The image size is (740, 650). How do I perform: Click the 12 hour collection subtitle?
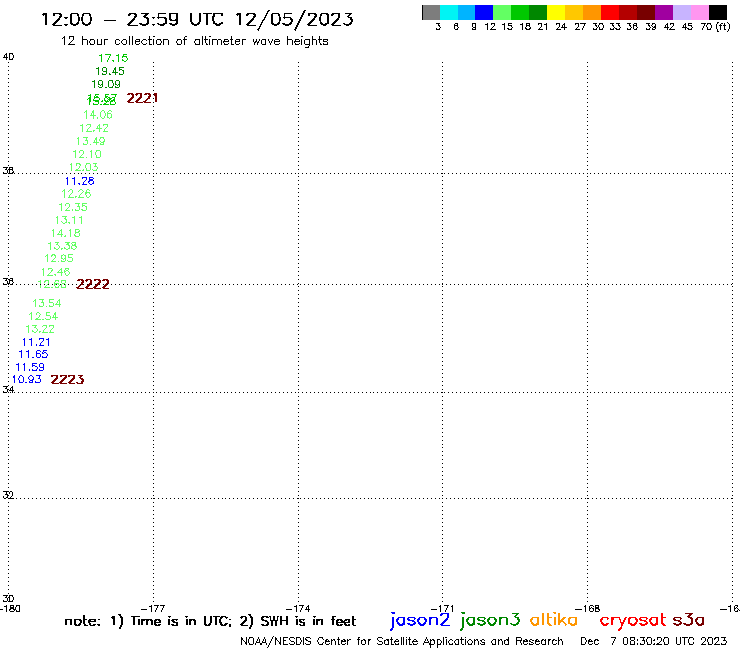[194, 41]
